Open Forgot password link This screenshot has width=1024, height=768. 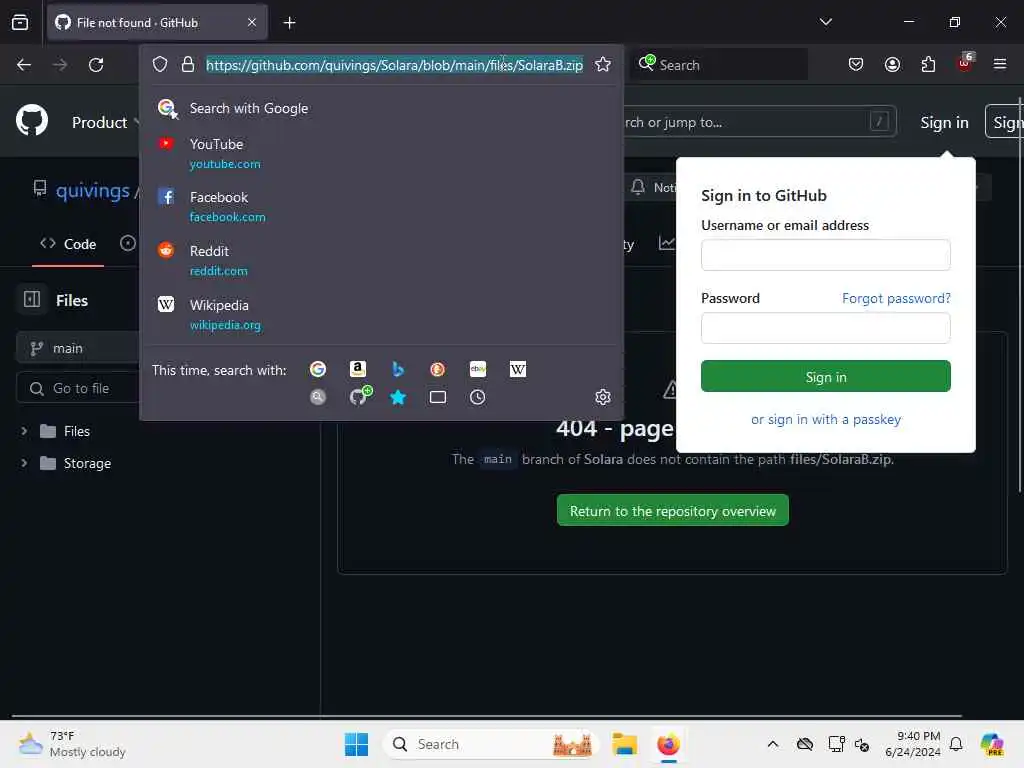[896, 298]
